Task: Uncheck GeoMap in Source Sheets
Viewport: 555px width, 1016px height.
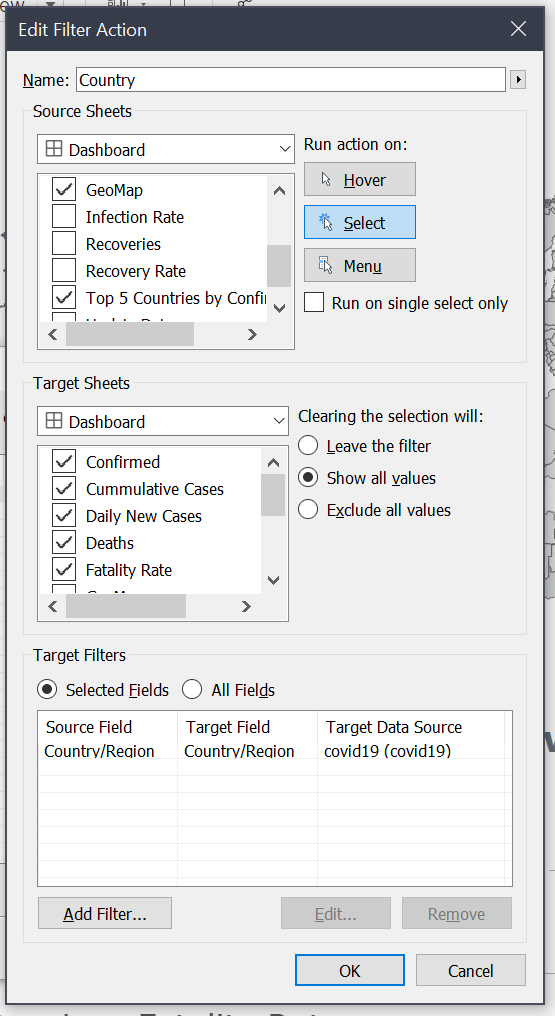Action: (63, 190)
